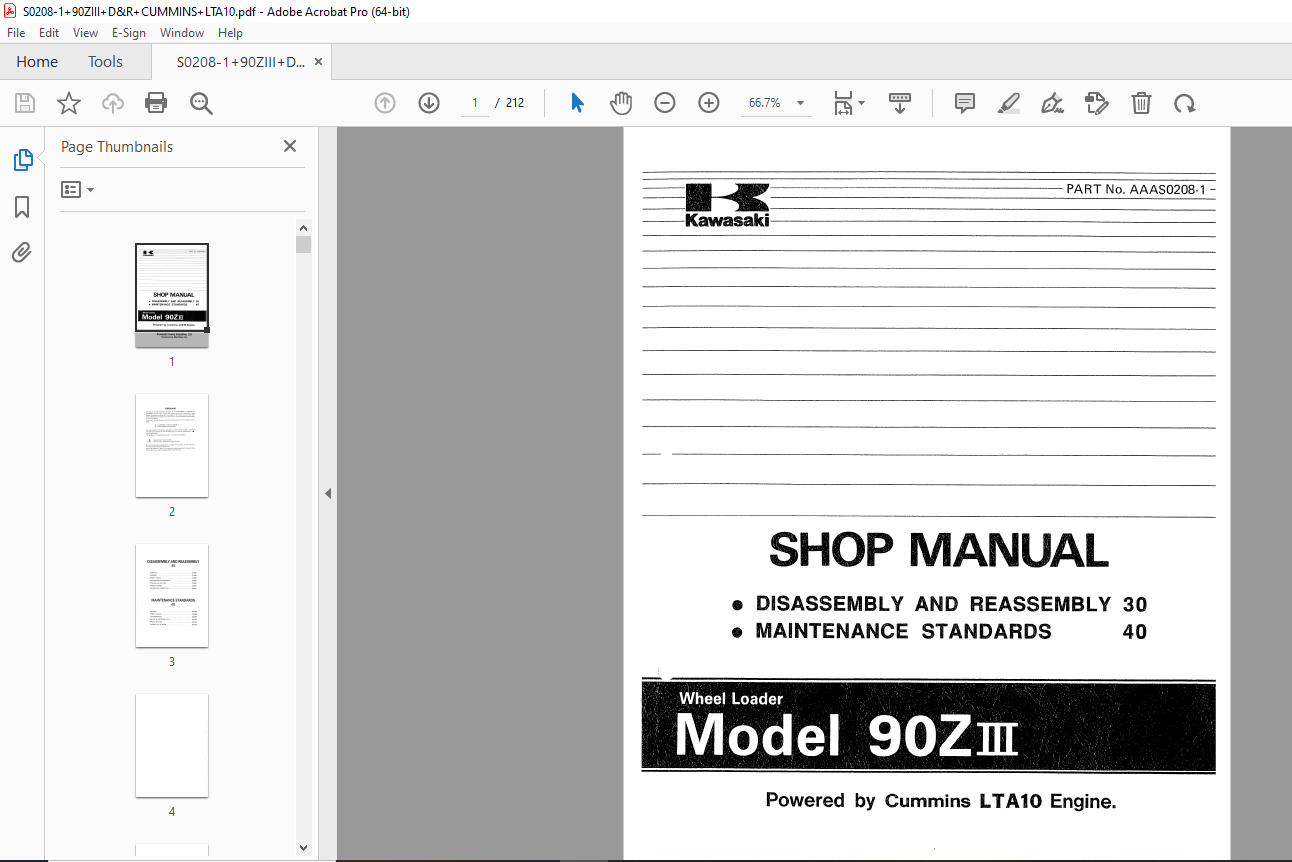1292x862 pixels.
Task: Print the document with the printer icon
Action: (x=156, y=103)
